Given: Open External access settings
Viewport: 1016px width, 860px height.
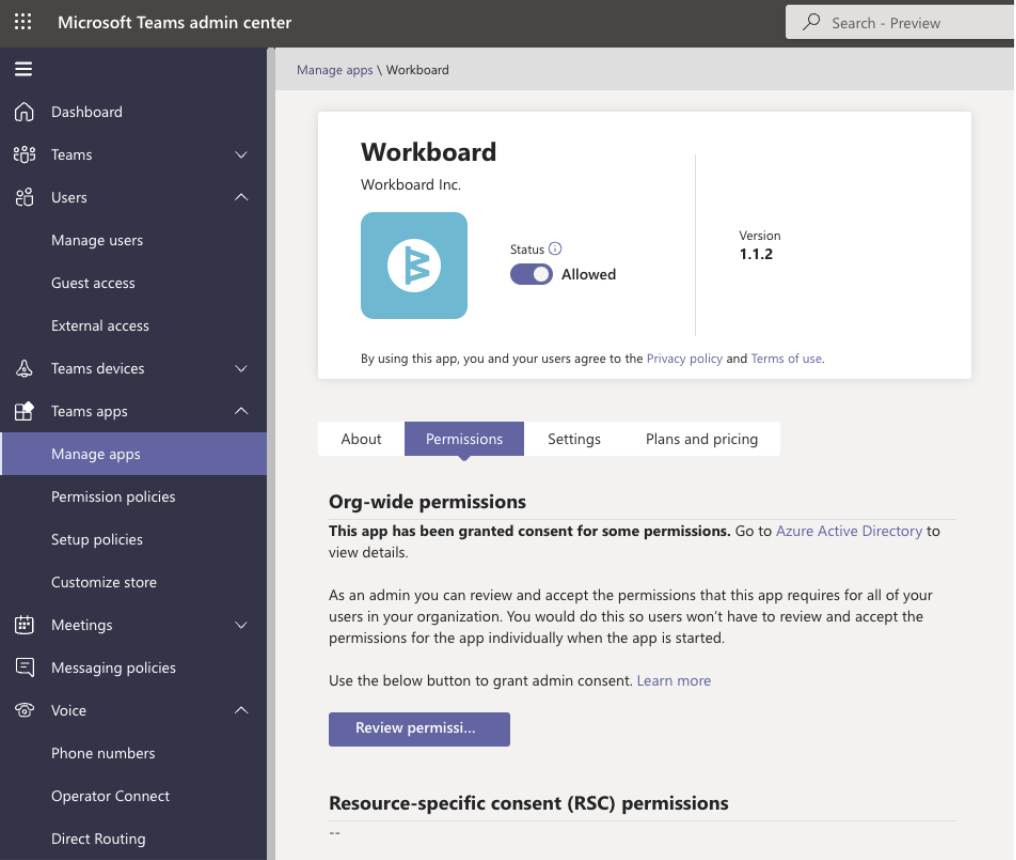Looking at the screenshot, I should point(100,325).
